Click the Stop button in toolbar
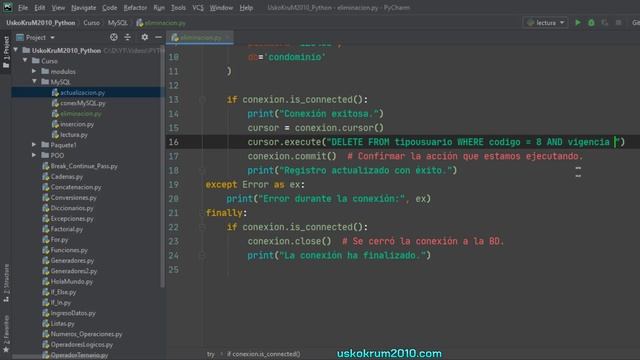The height and width of the screenshot is (360, 640). click(x=618, y=23)
